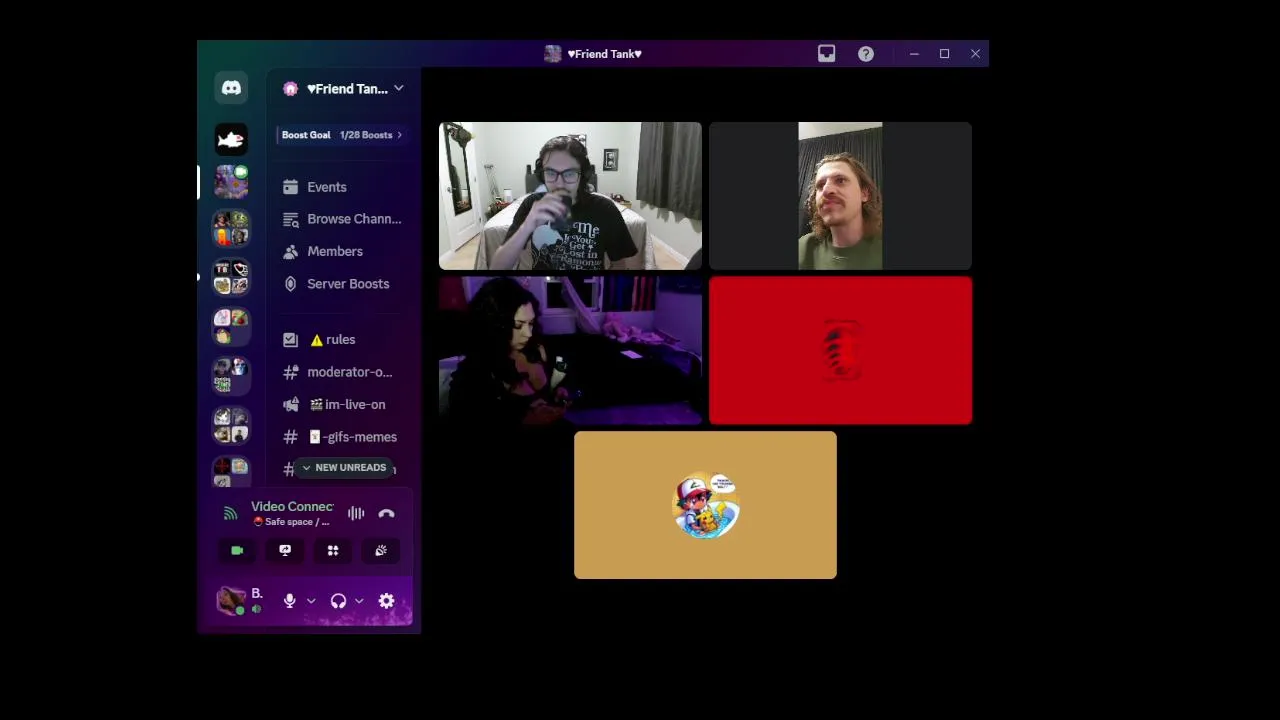Open the gifs-memes channel
The height and width of the screenshot is (720, 1280).
[344, 437]
